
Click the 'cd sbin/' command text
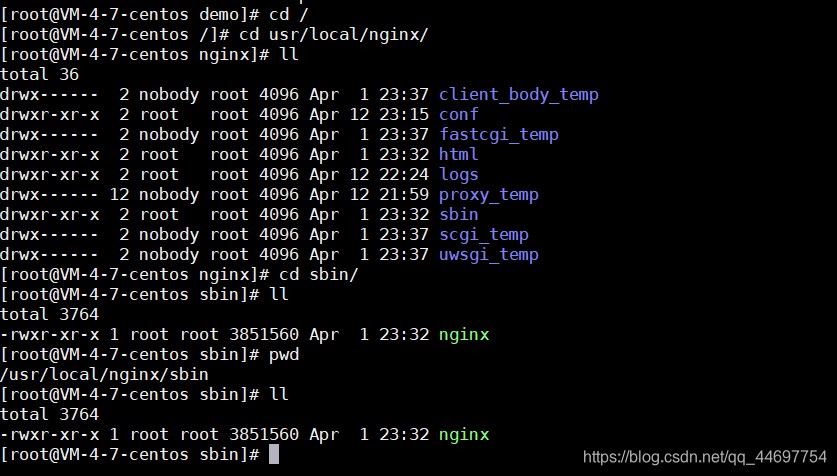point(318,275)
